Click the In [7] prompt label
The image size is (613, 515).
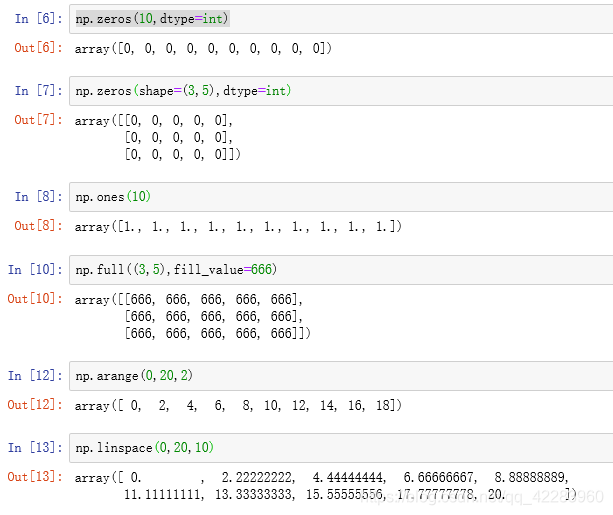(38, 91)
